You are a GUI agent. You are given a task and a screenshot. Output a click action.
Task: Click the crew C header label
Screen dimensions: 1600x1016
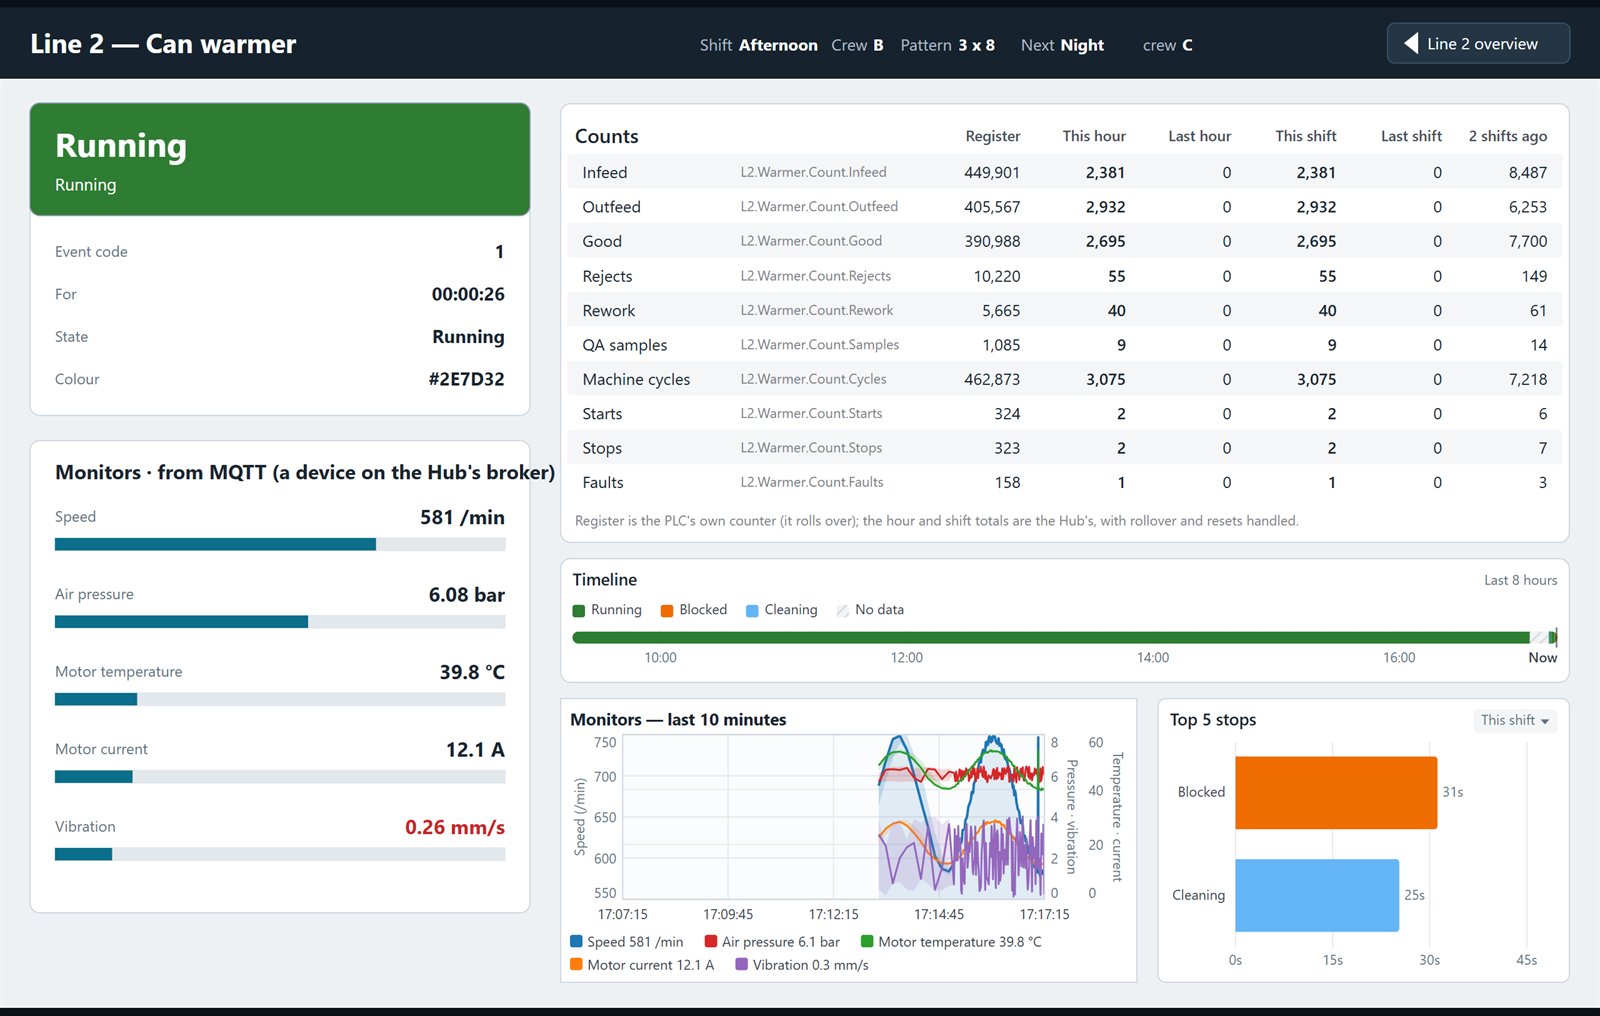[x=1167, y=45]
